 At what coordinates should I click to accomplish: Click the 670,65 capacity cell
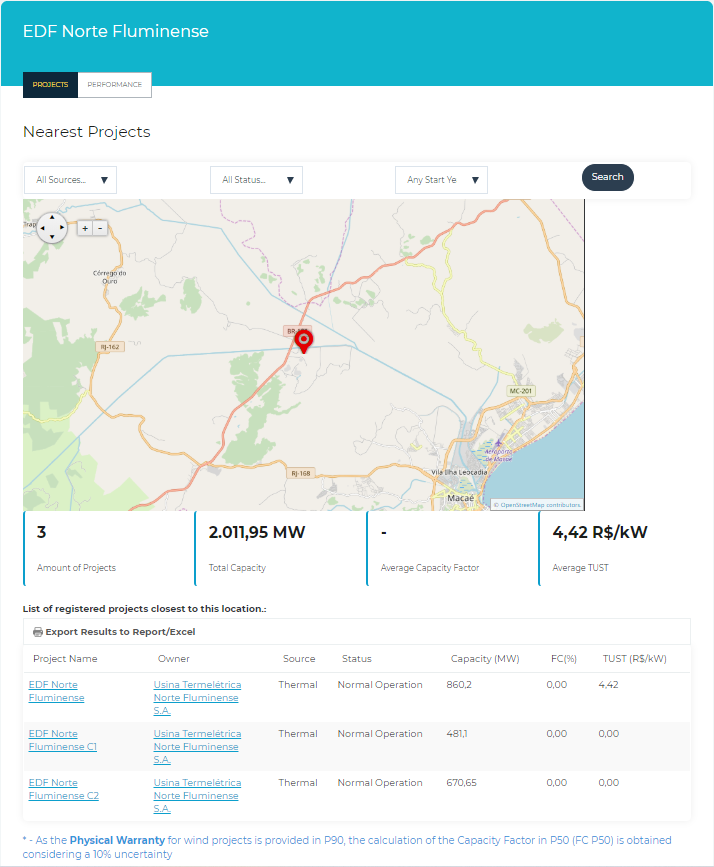pos(461,783)
